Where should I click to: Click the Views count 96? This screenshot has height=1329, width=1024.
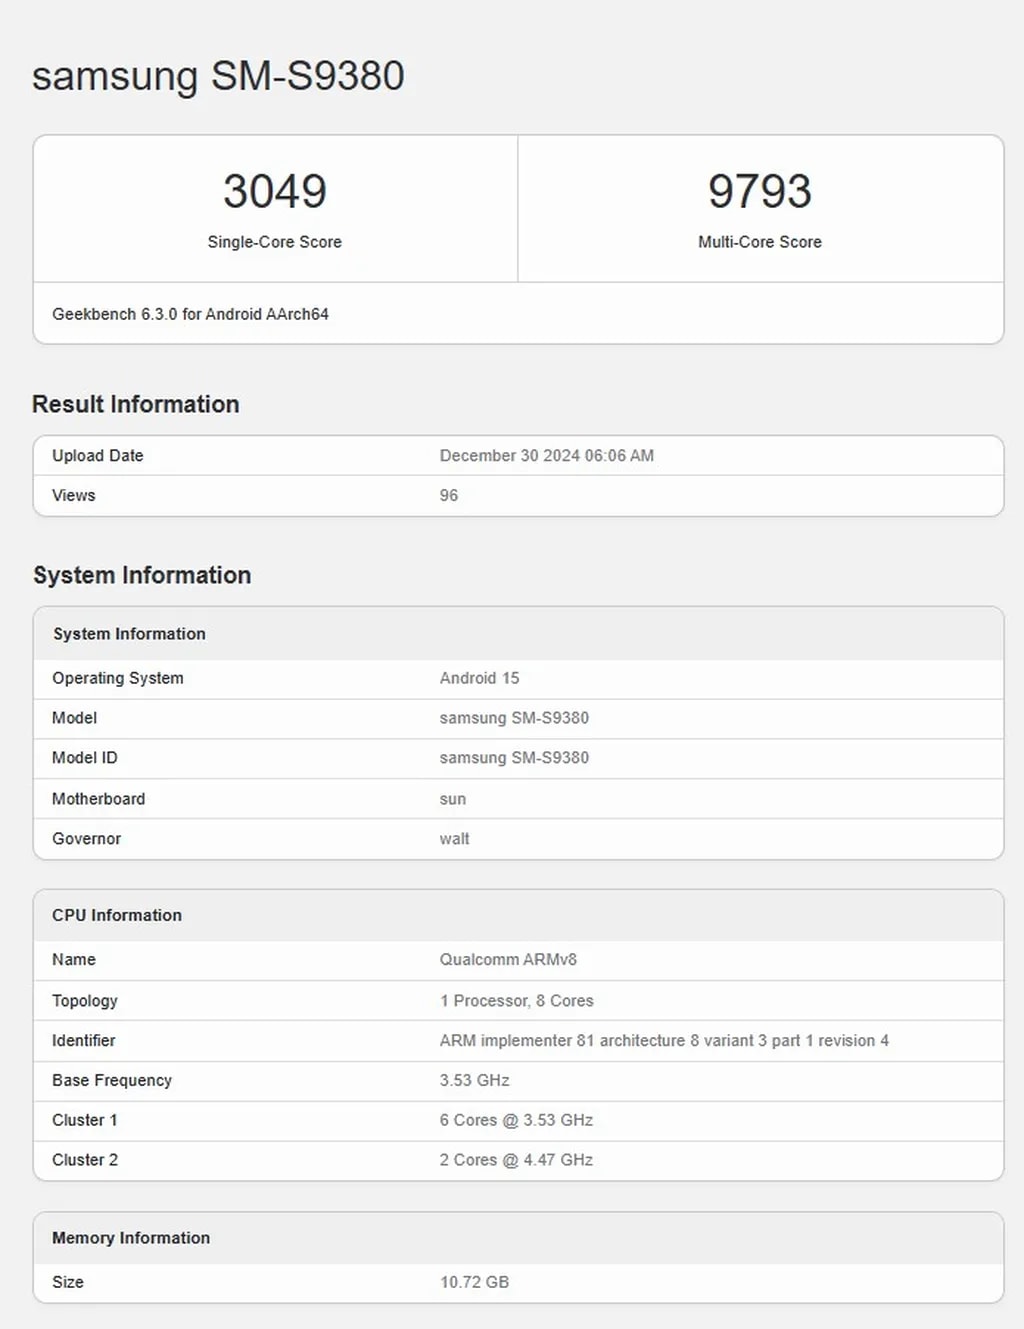coord(448,495)
